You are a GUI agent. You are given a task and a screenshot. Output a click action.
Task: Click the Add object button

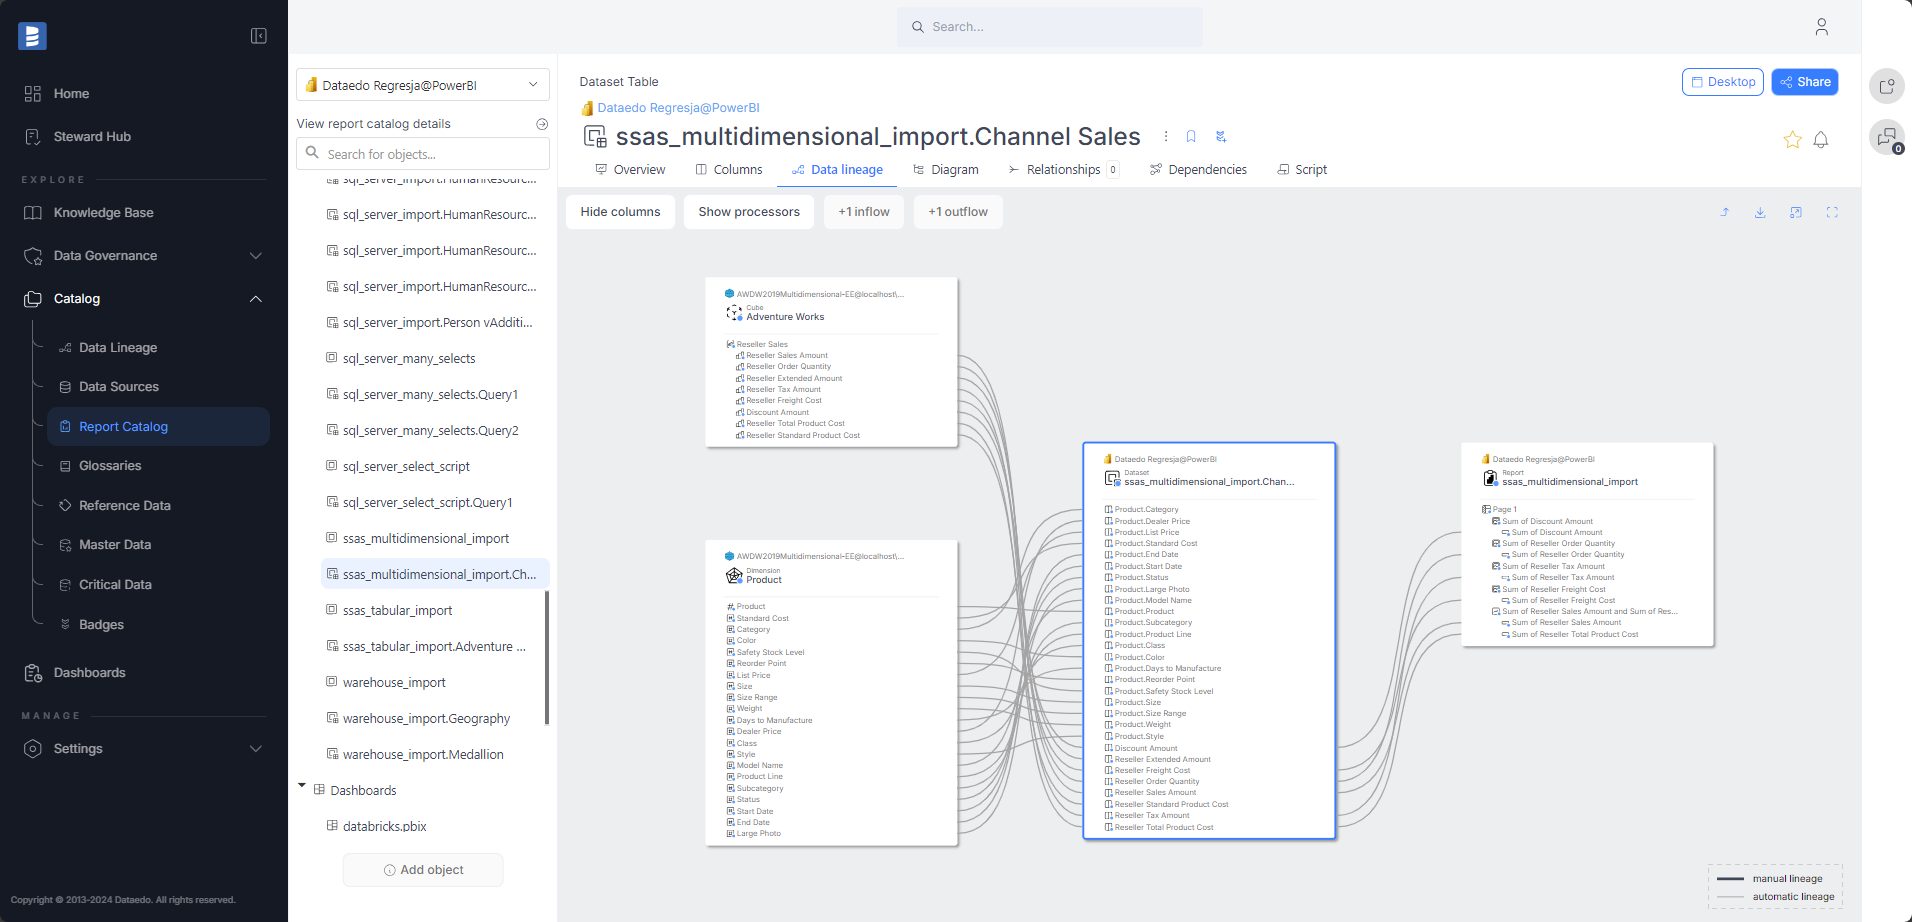pos(423,870)
